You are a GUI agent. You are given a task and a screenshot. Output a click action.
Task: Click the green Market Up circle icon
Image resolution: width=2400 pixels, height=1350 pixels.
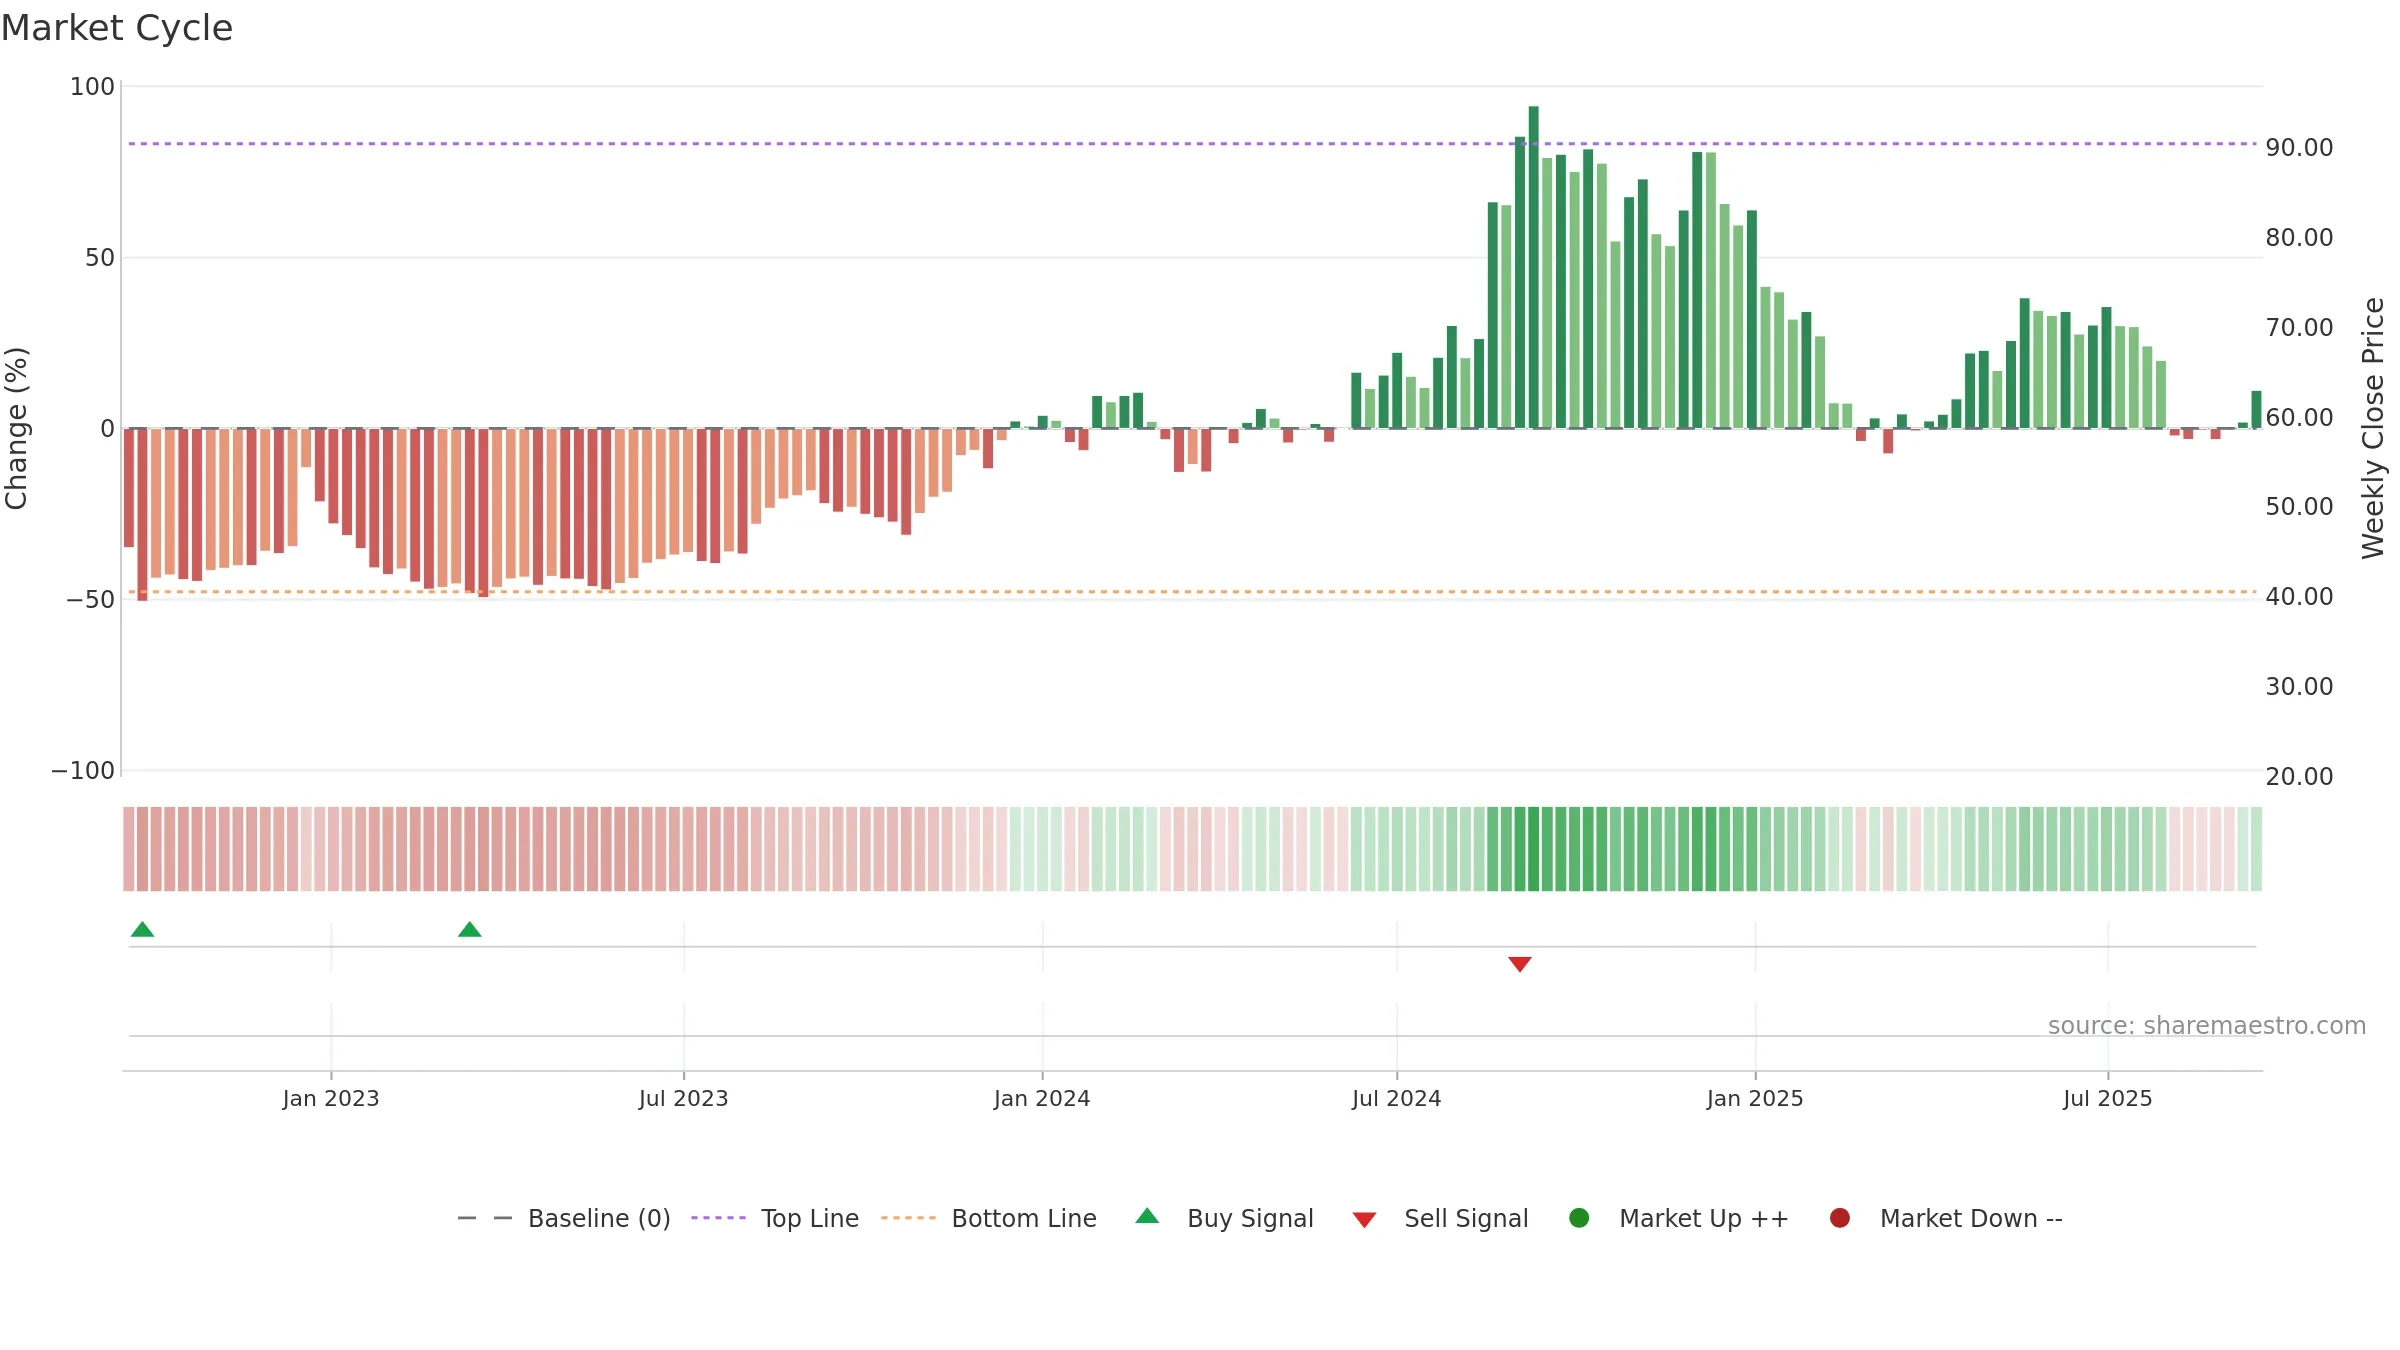(1579, 1218)
